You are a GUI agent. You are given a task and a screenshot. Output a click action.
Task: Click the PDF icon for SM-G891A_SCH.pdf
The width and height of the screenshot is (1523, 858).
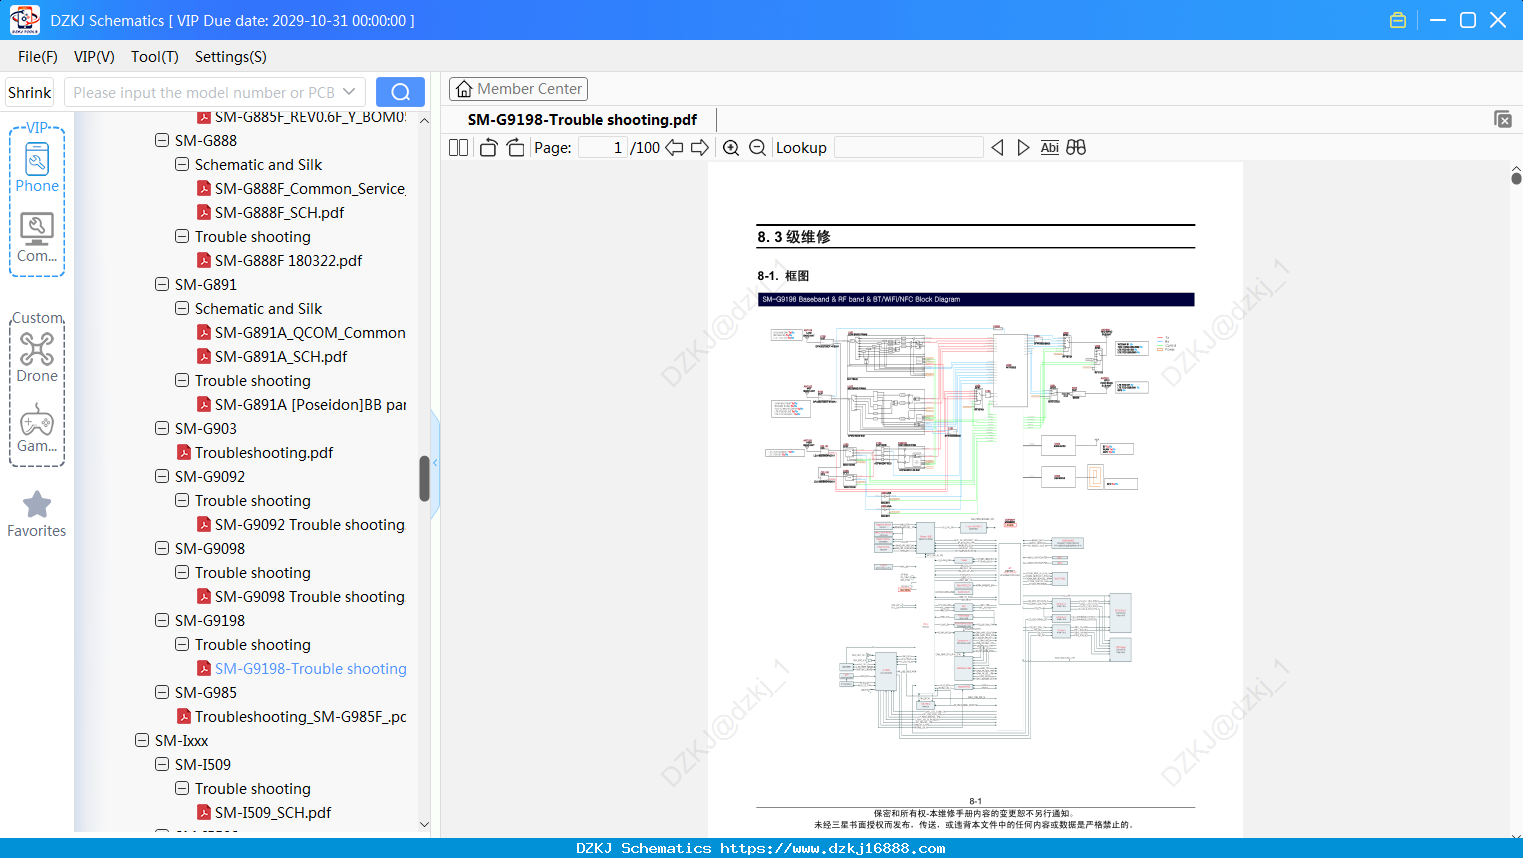click(204, 356)
